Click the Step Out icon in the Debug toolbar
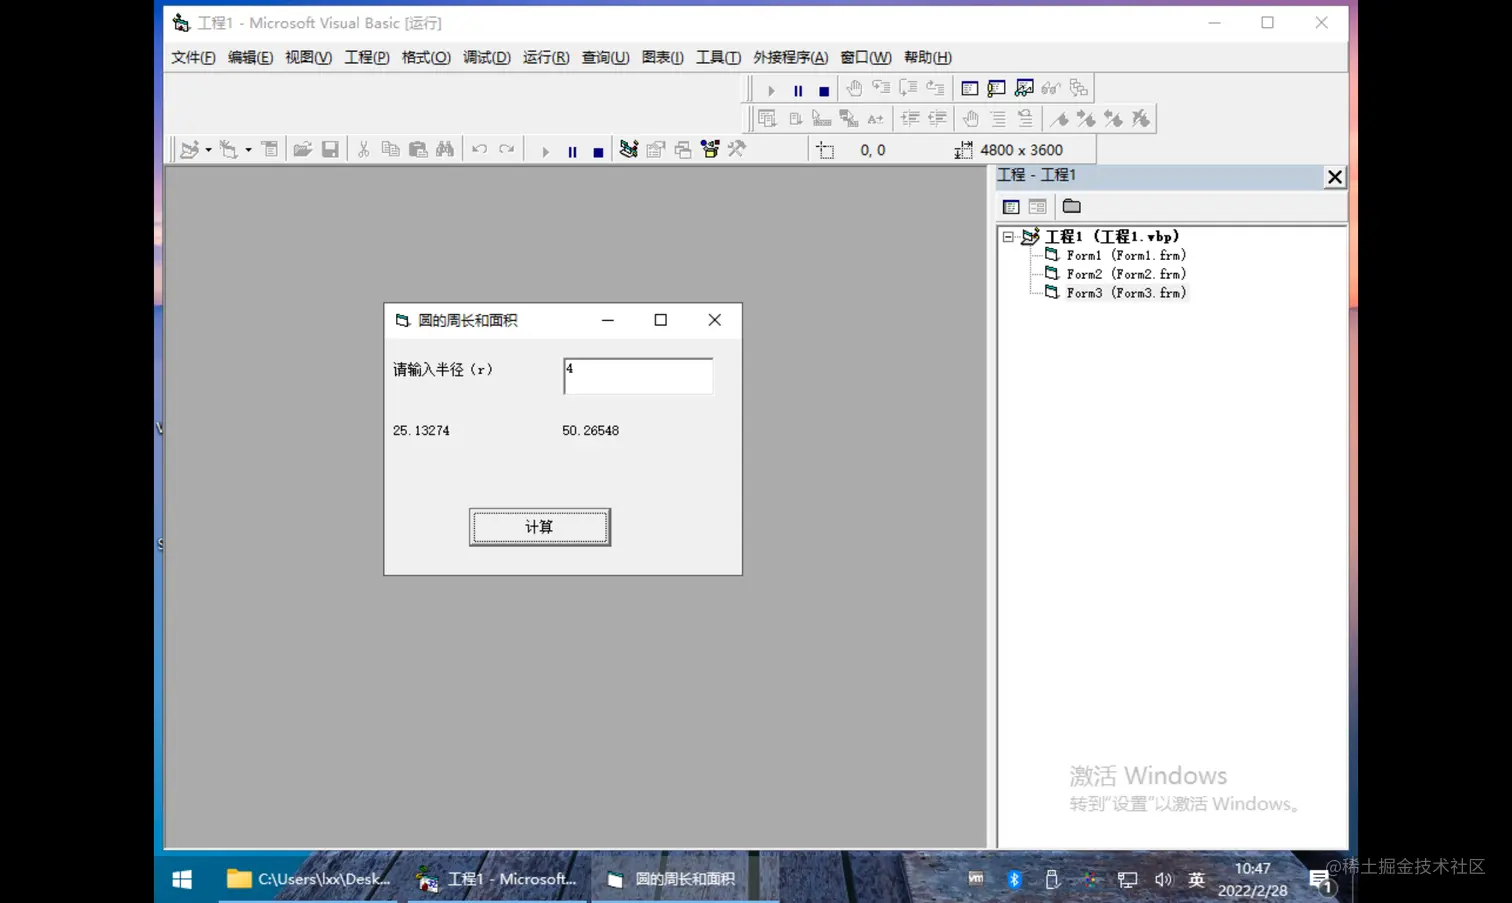Viewport: 1512px width, 903px height. [935, 89]
